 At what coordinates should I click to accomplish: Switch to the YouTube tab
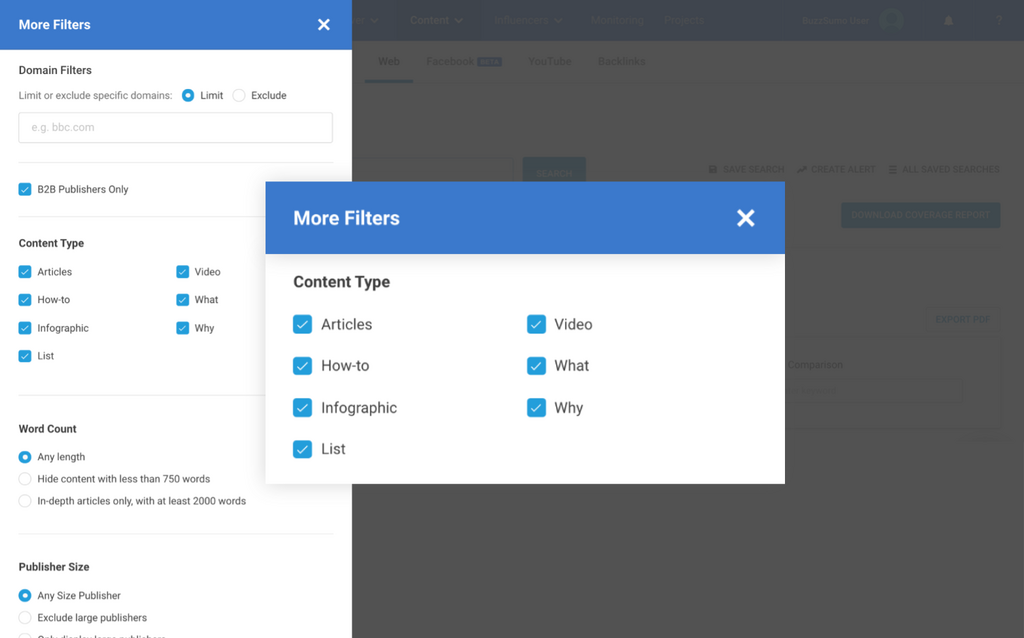[x=549, y=62]
